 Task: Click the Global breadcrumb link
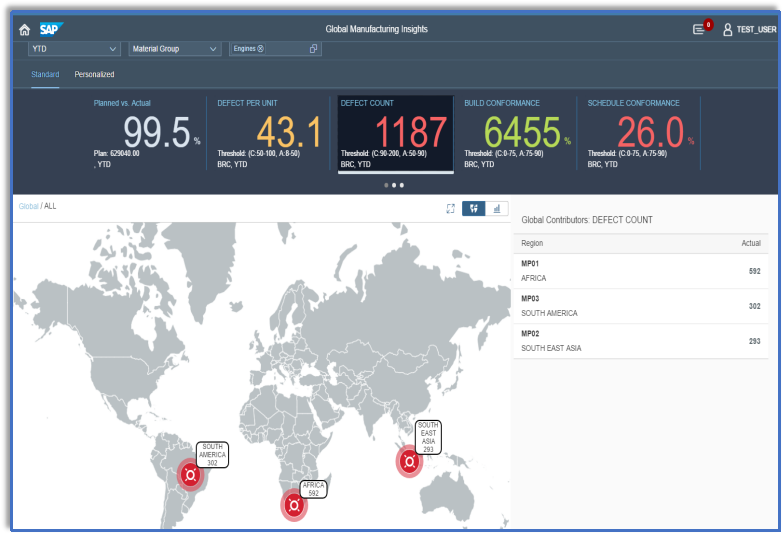coord(28,206)
